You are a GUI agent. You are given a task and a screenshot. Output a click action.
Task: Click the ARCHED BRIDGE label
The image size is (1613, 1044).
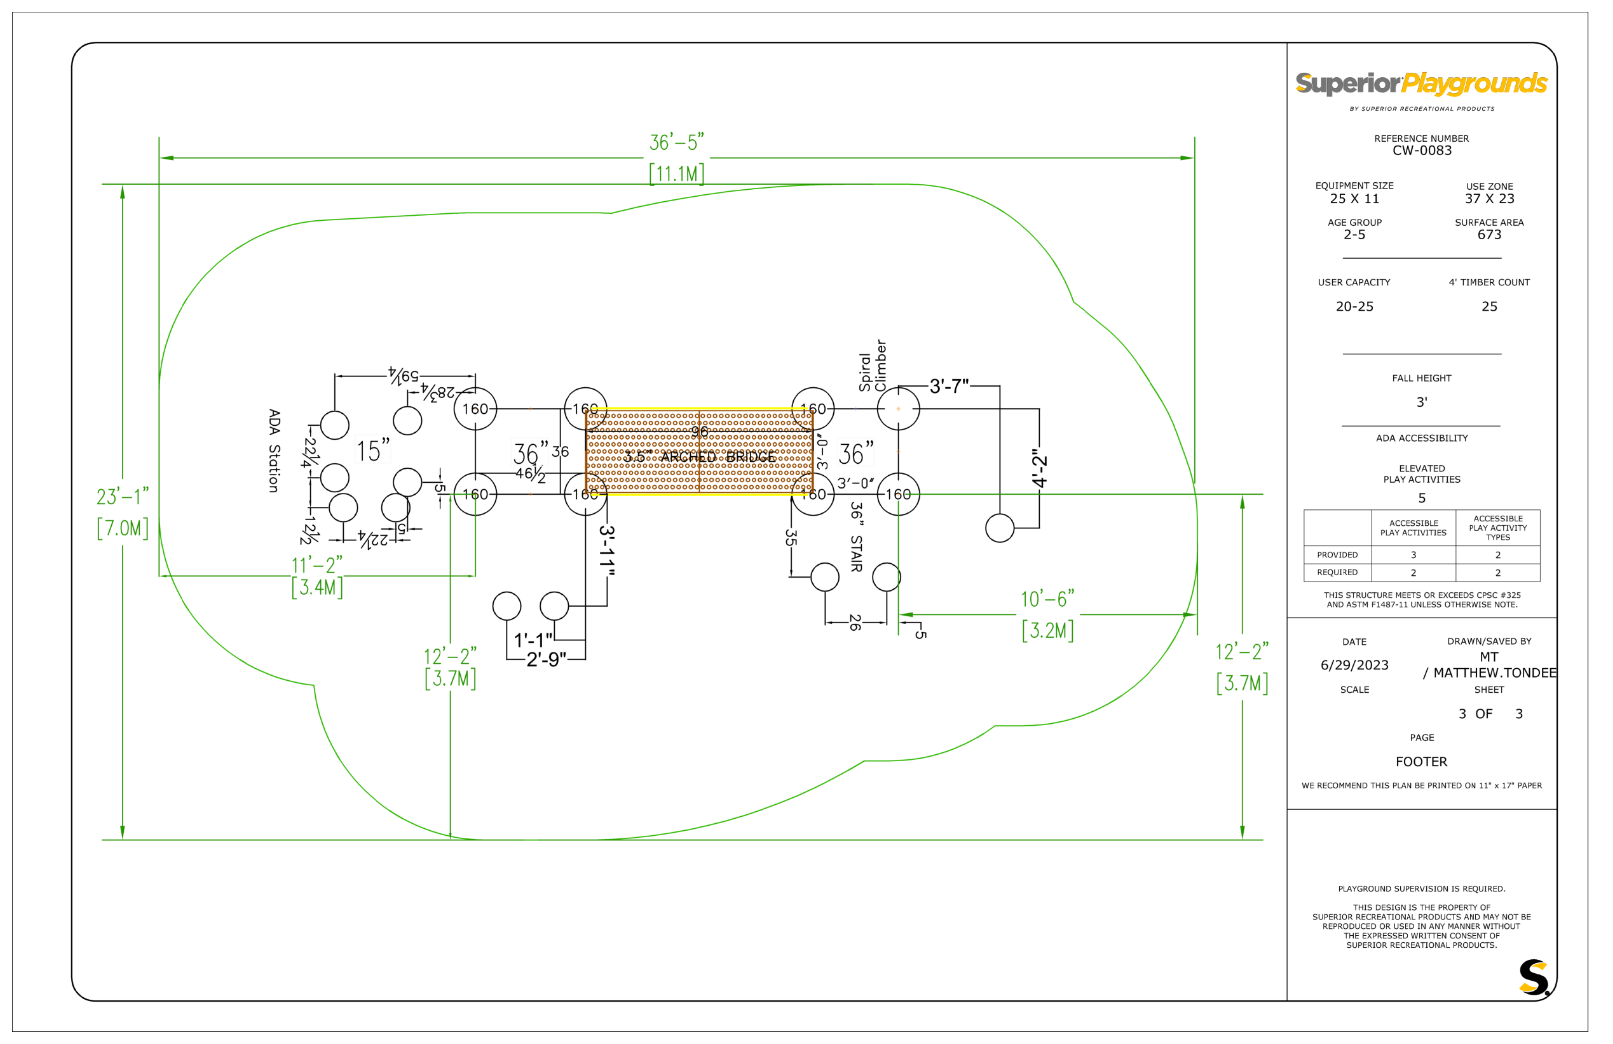click(717, 457)
